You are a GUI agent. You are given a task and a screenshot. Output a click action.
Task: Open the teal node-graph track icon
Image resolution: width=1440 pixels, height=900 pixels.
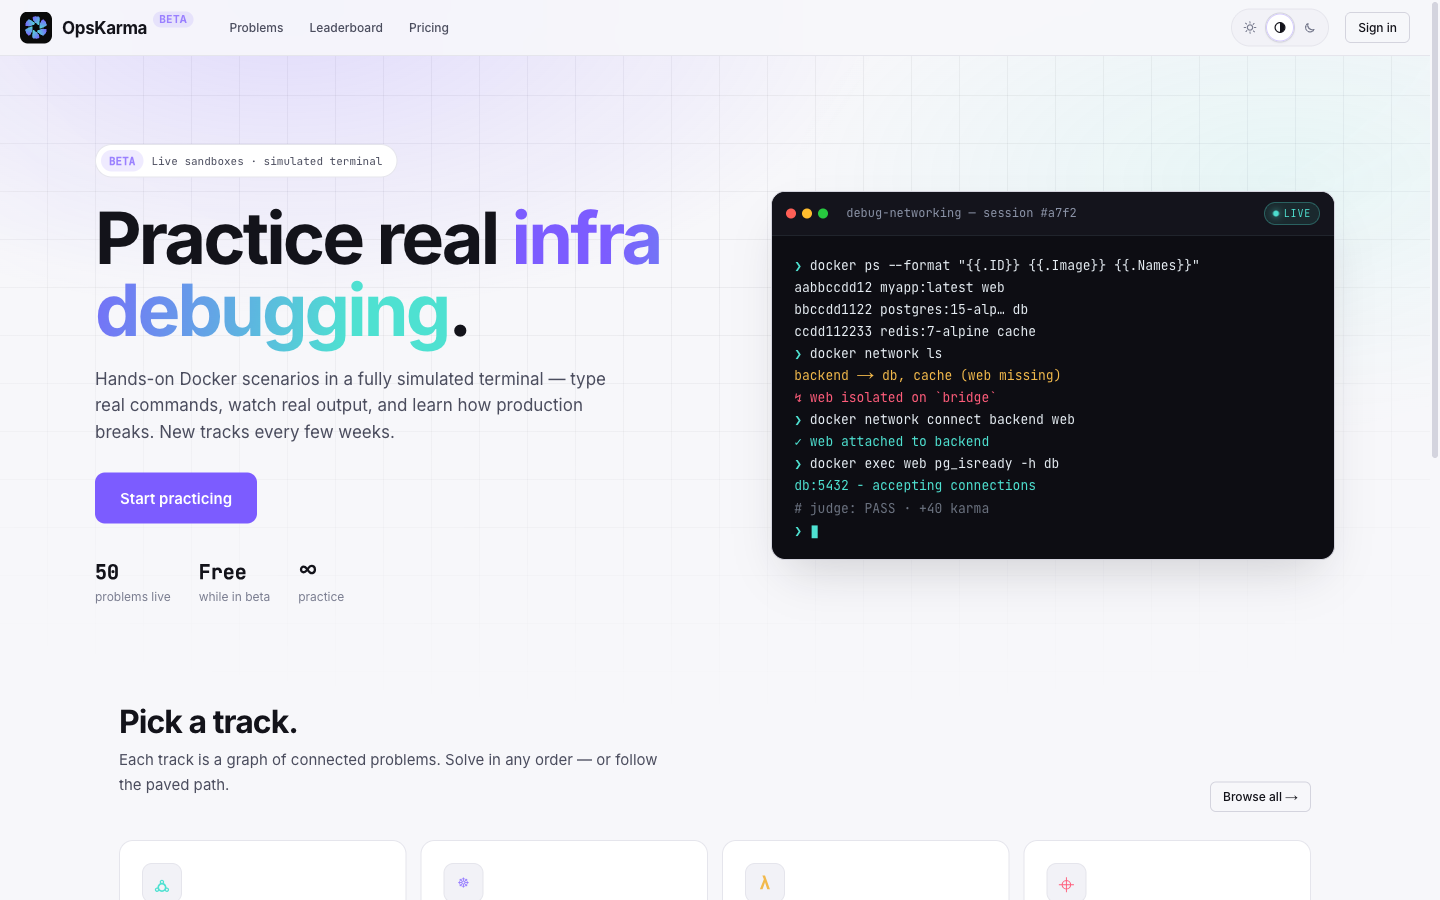click(x=162, y=883)
